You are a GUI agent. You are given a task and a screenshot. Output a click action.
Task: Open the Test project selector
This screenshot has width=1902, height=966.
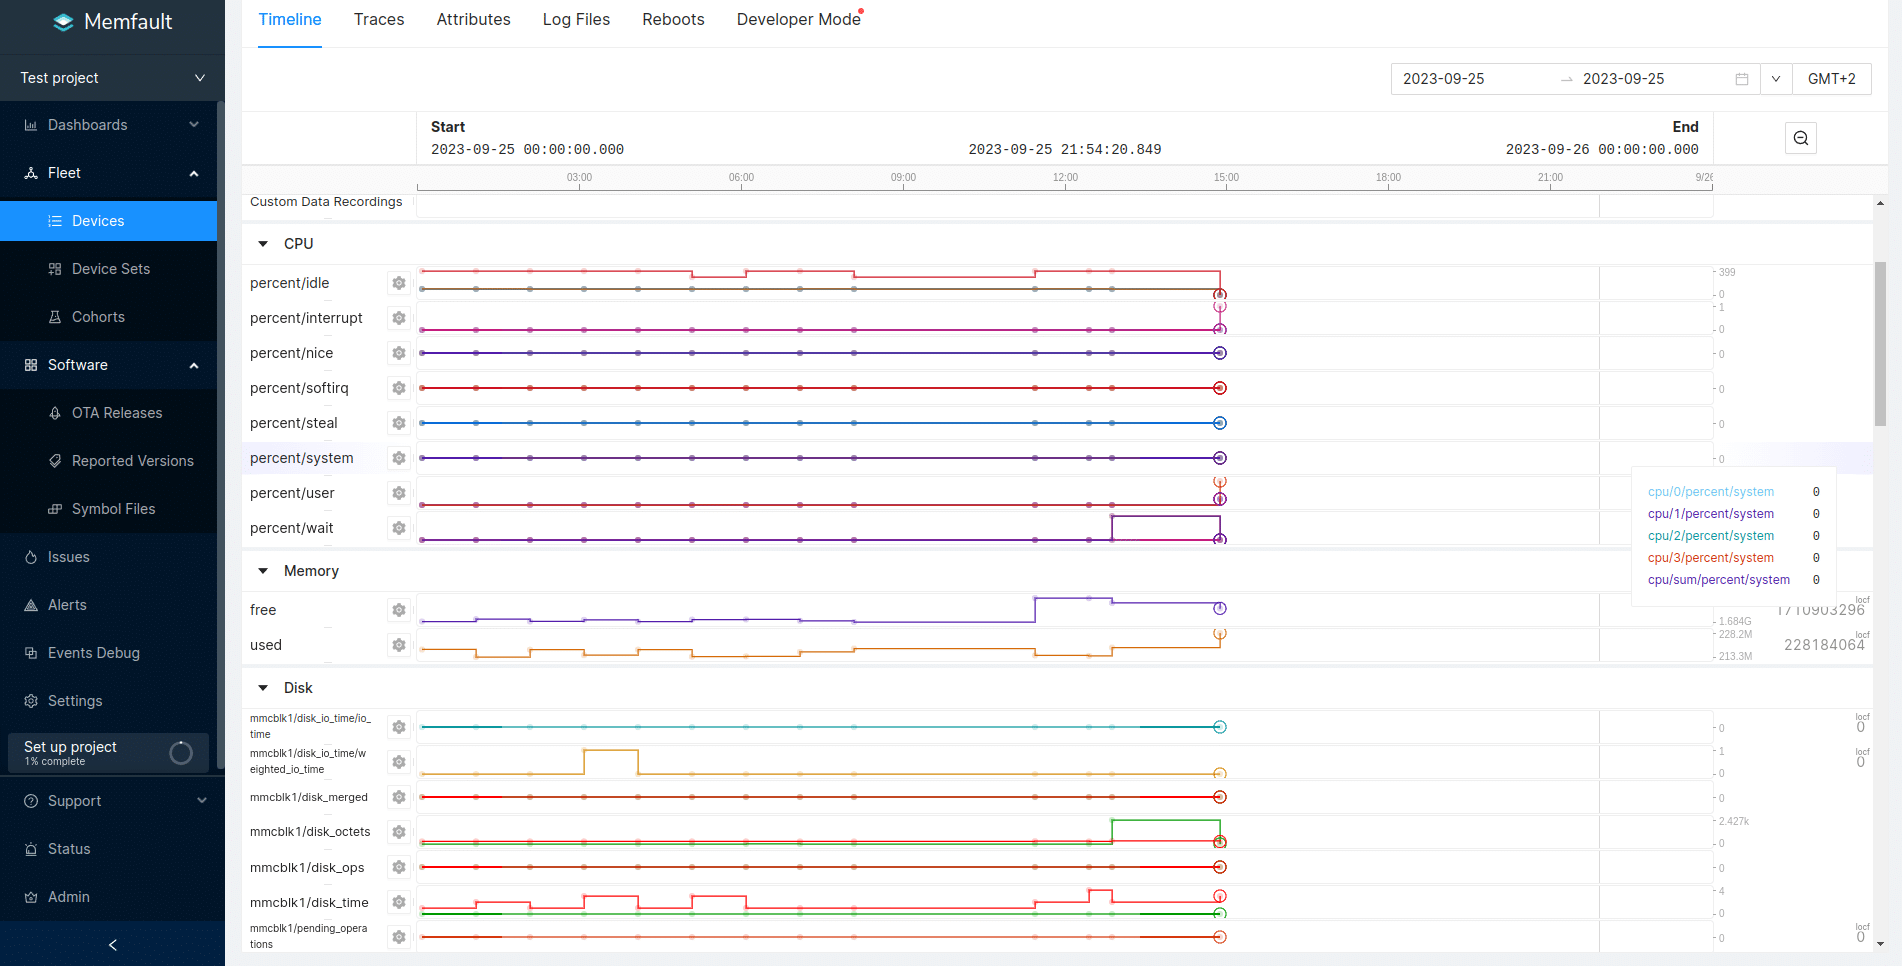pyautogui.click(x=112, y=78)
